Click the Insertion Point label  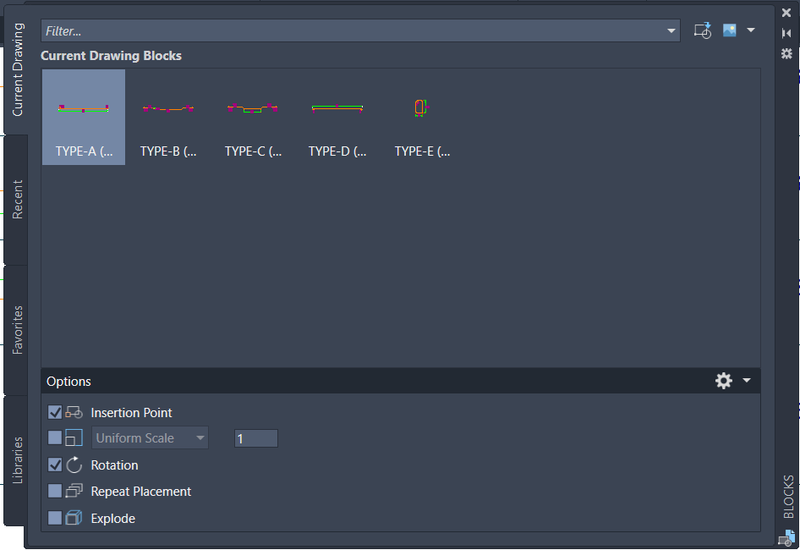131,413
